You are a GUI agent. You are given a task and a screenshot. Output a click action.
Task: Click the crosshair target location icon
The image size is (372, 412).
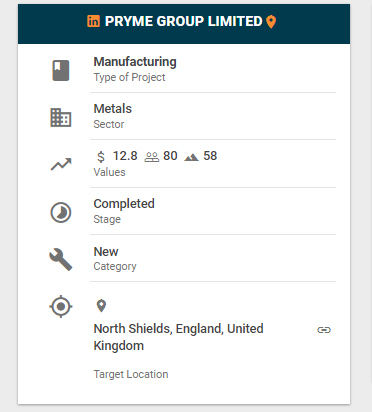click(x=61, y=306)
